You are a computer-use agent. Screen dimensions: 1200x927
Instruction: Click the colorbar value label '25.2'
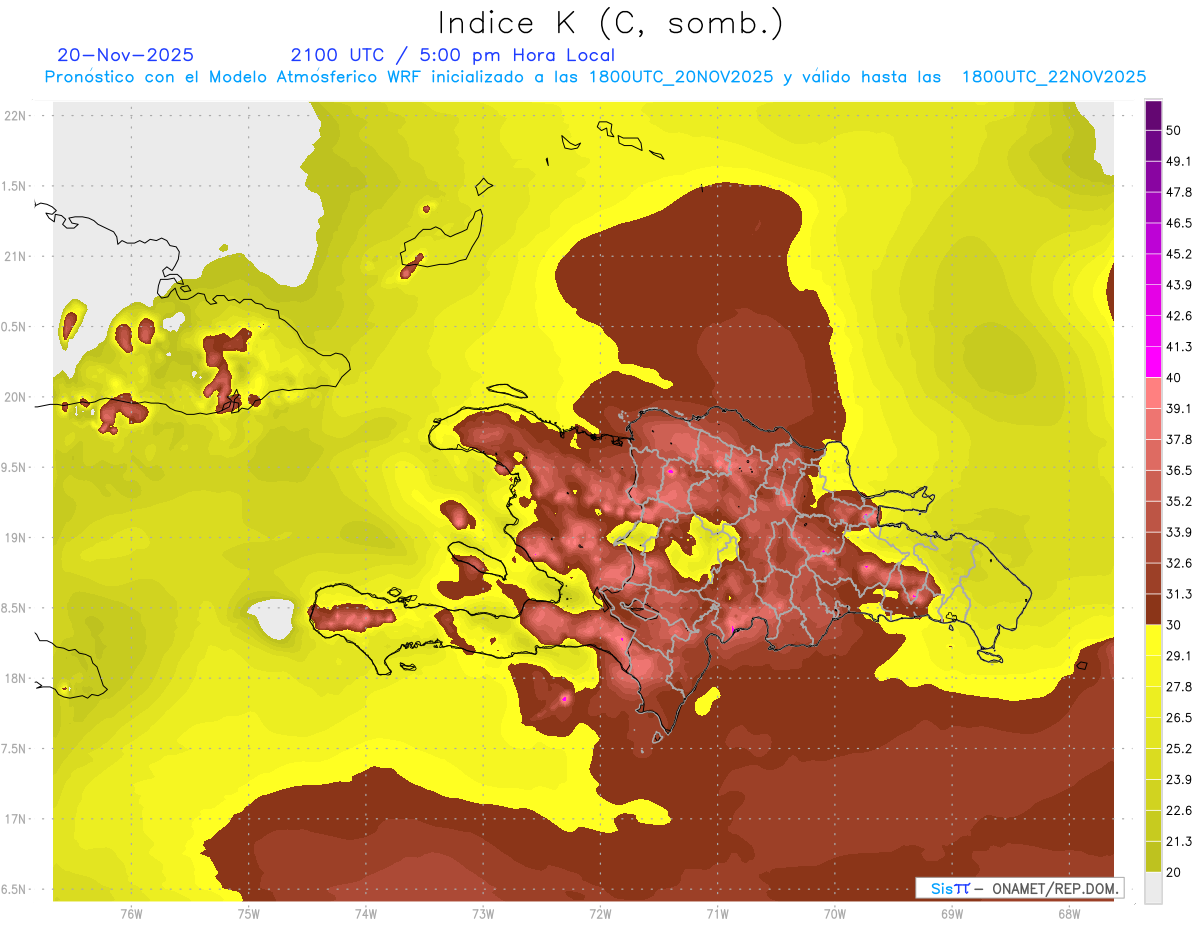tap(1179, 749)
